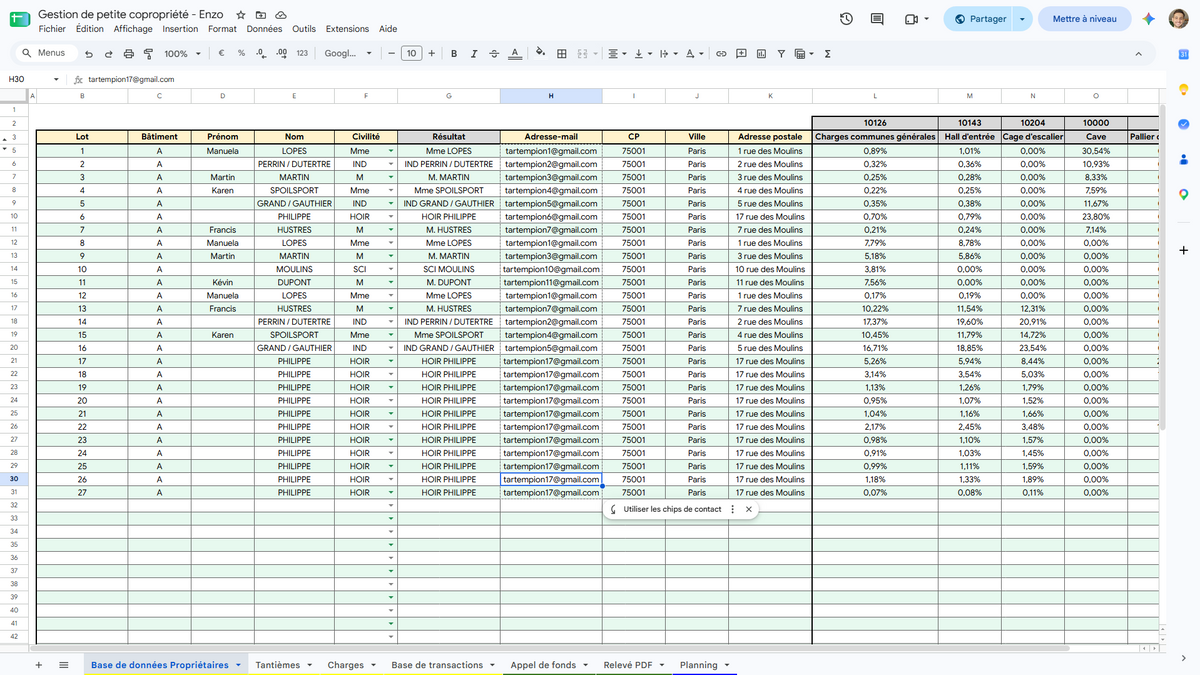Open the fill color bucket
This screenshot has width=1200, height=675.
tap(541, 54)
